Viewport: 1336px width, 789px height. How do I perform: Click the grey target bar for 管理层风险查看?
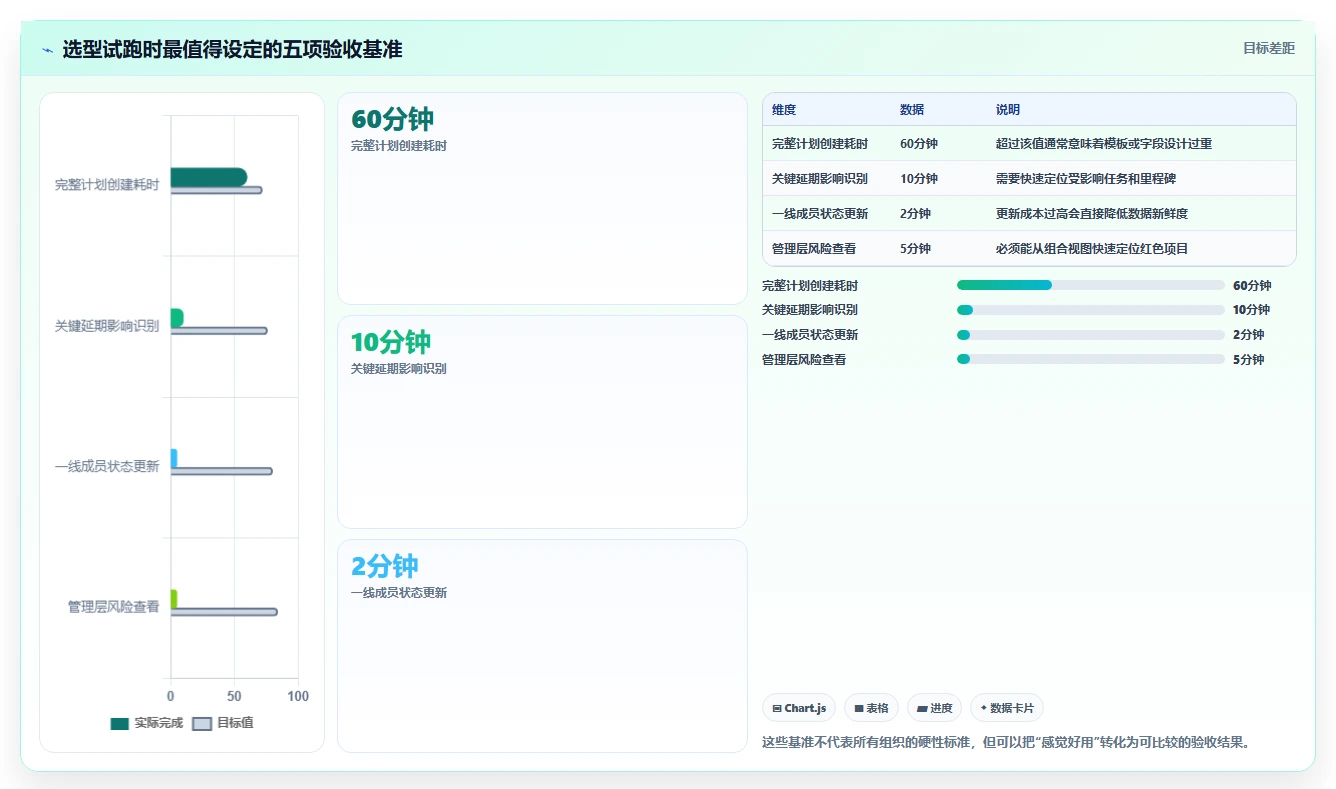[224, 612]
